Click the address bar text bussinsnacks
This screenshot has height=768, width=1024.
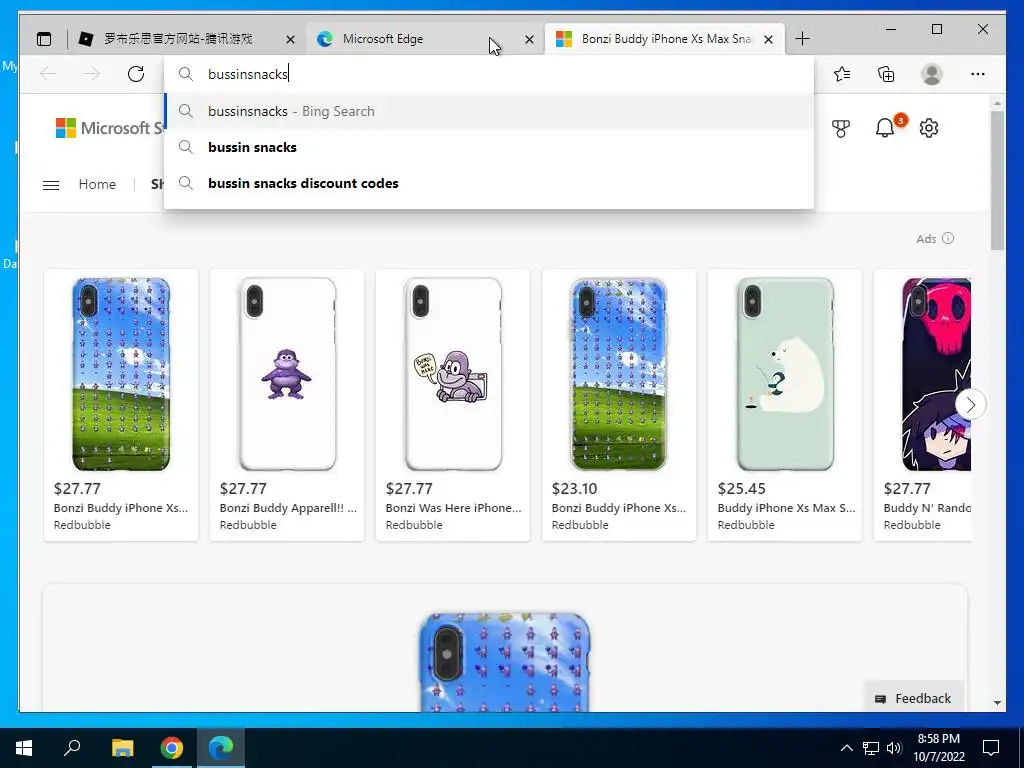248,74
